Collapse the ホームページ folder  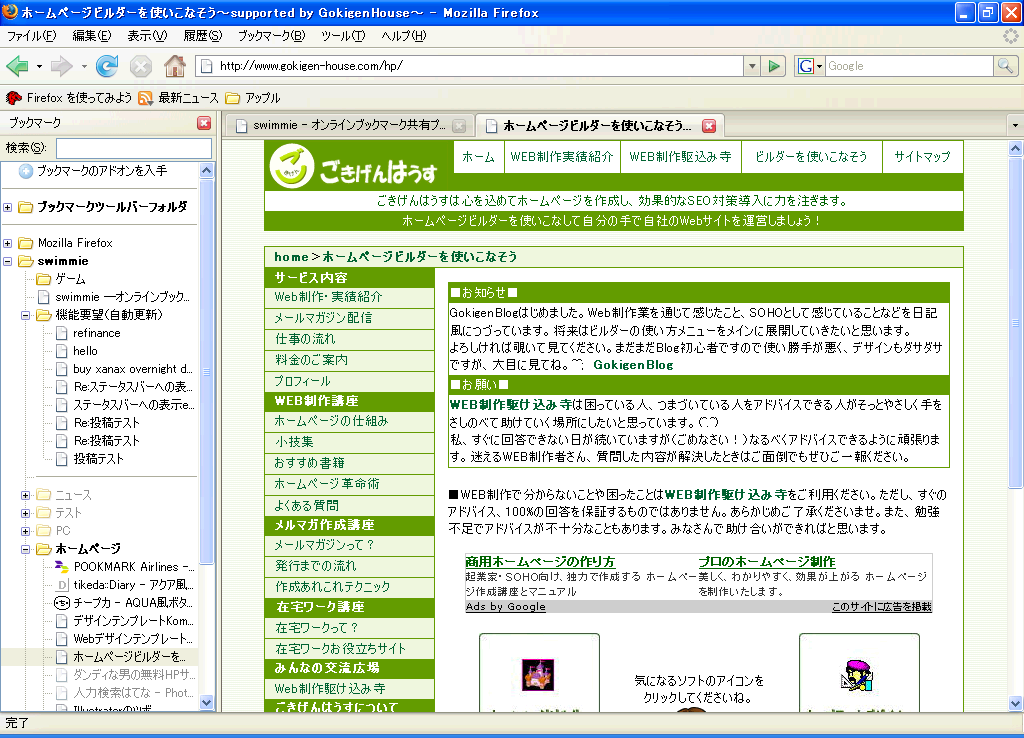click(25, 549)
